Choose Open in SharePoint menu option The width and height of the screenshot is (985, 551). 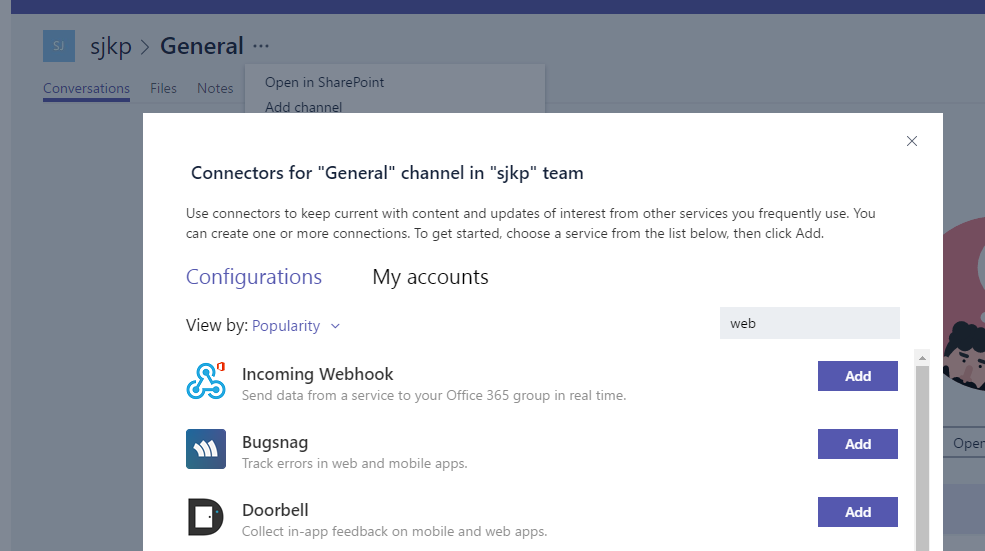pyautogui.click(x=324, y=82)
